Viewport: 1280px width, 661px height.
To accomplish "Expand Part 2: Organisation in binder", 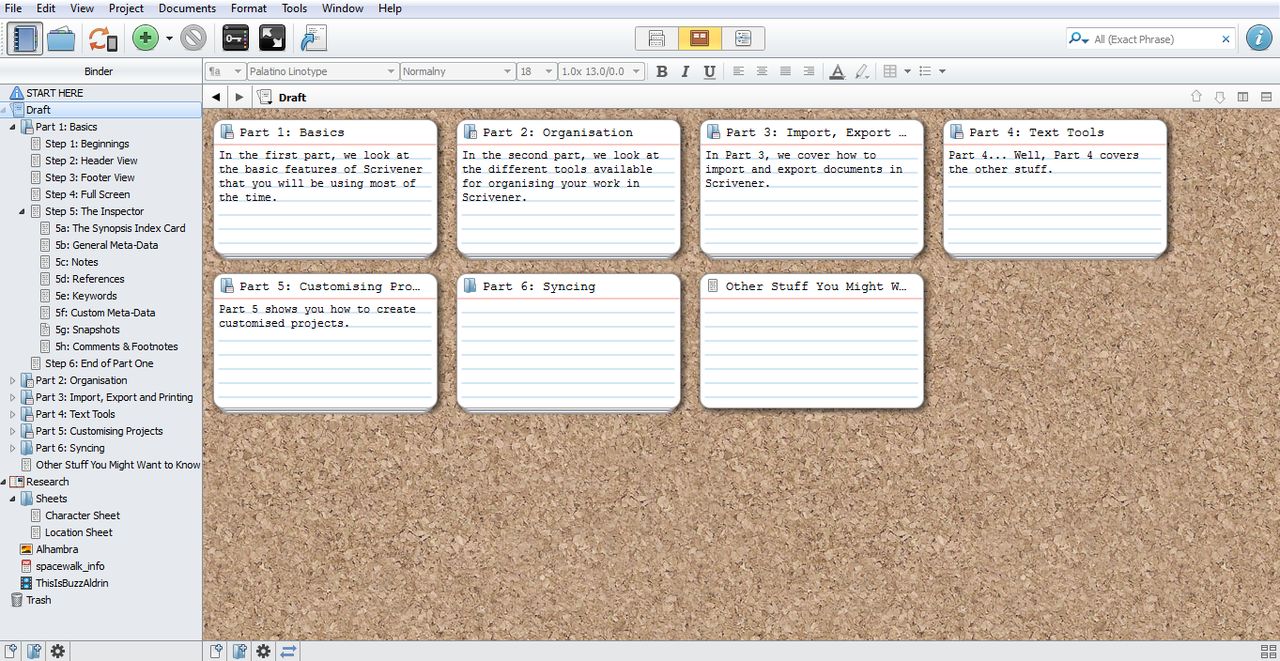I will [x=13, y=380].
